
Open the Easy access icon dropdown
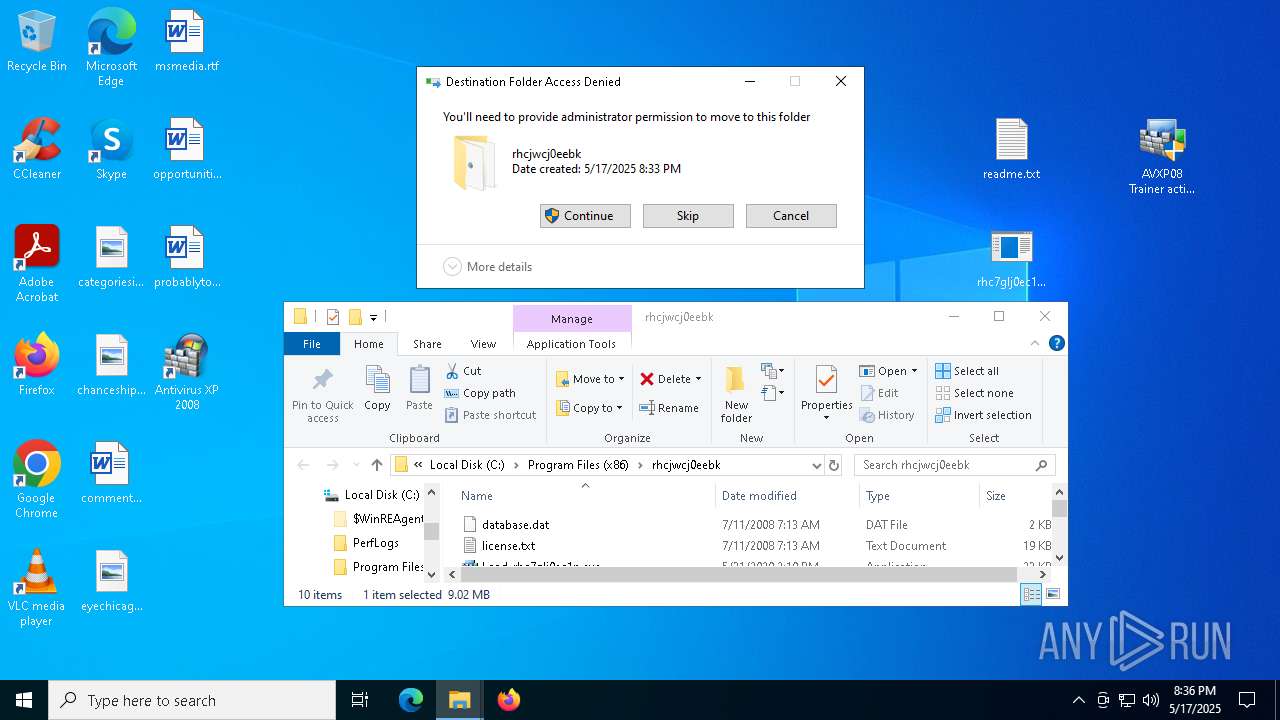point(772,393)
